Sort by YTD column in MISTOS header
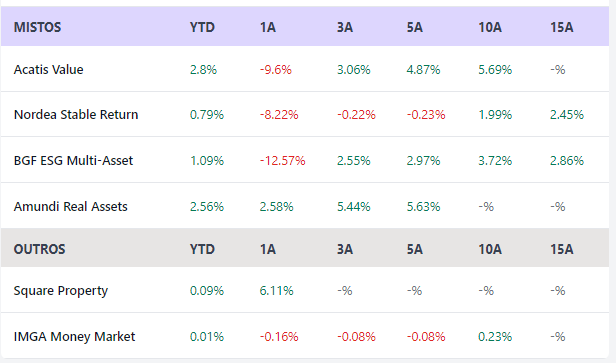This screenshot has height=363, width=616. pyautogui.click(x=202, y=27)
